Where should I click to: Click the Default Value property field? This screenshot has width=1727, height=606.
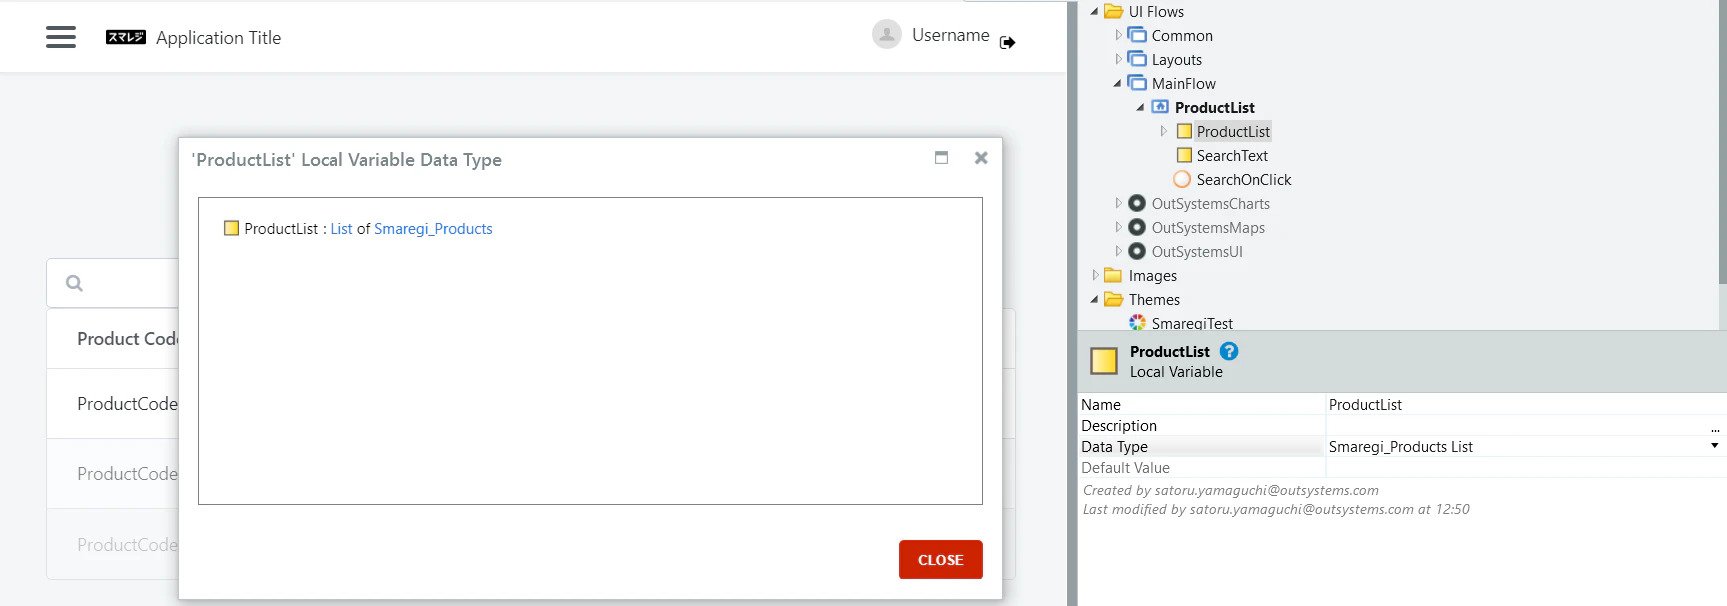point(1525,468)
